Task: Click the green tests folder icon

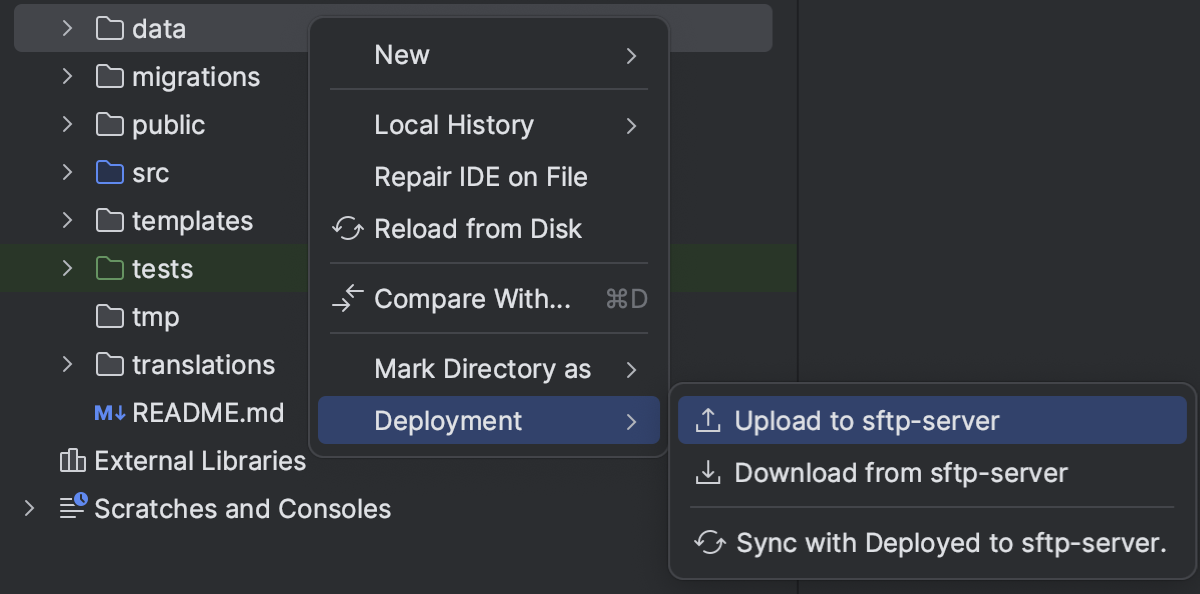Action: point(109,268)
